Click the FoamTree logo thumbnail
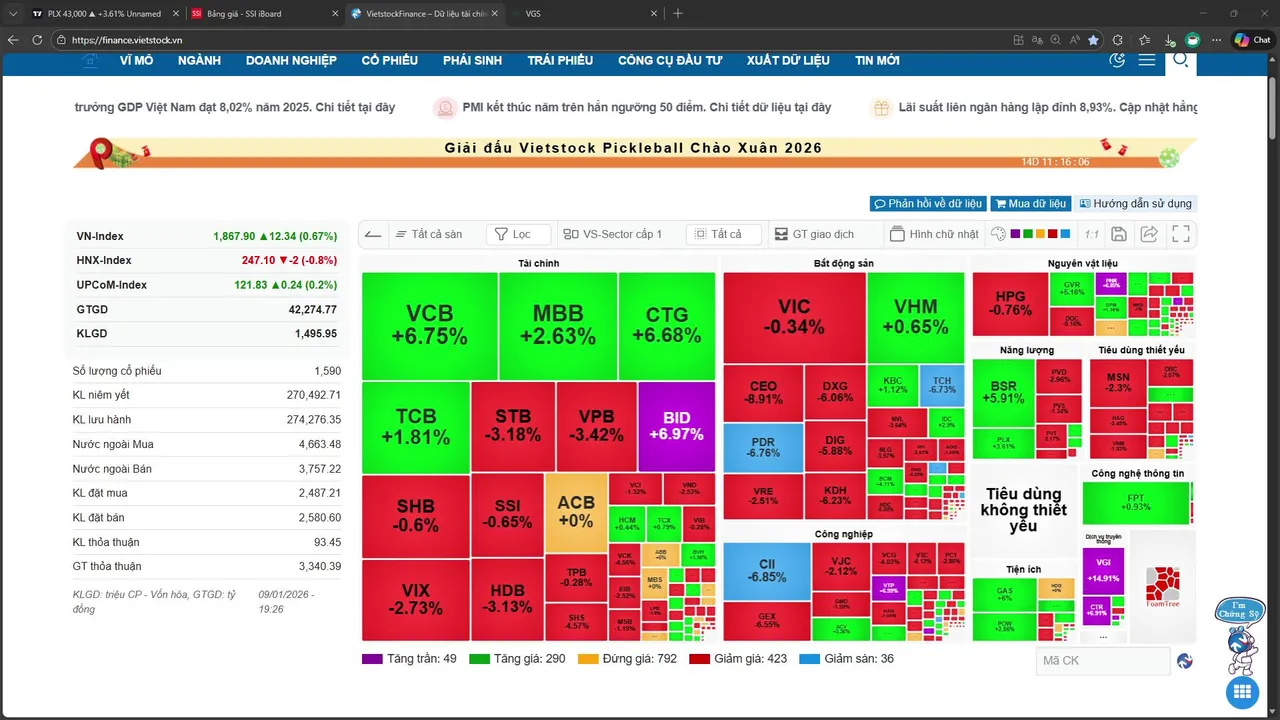The width and height of the screenshot is (1280, 720). pos(1163,587)
